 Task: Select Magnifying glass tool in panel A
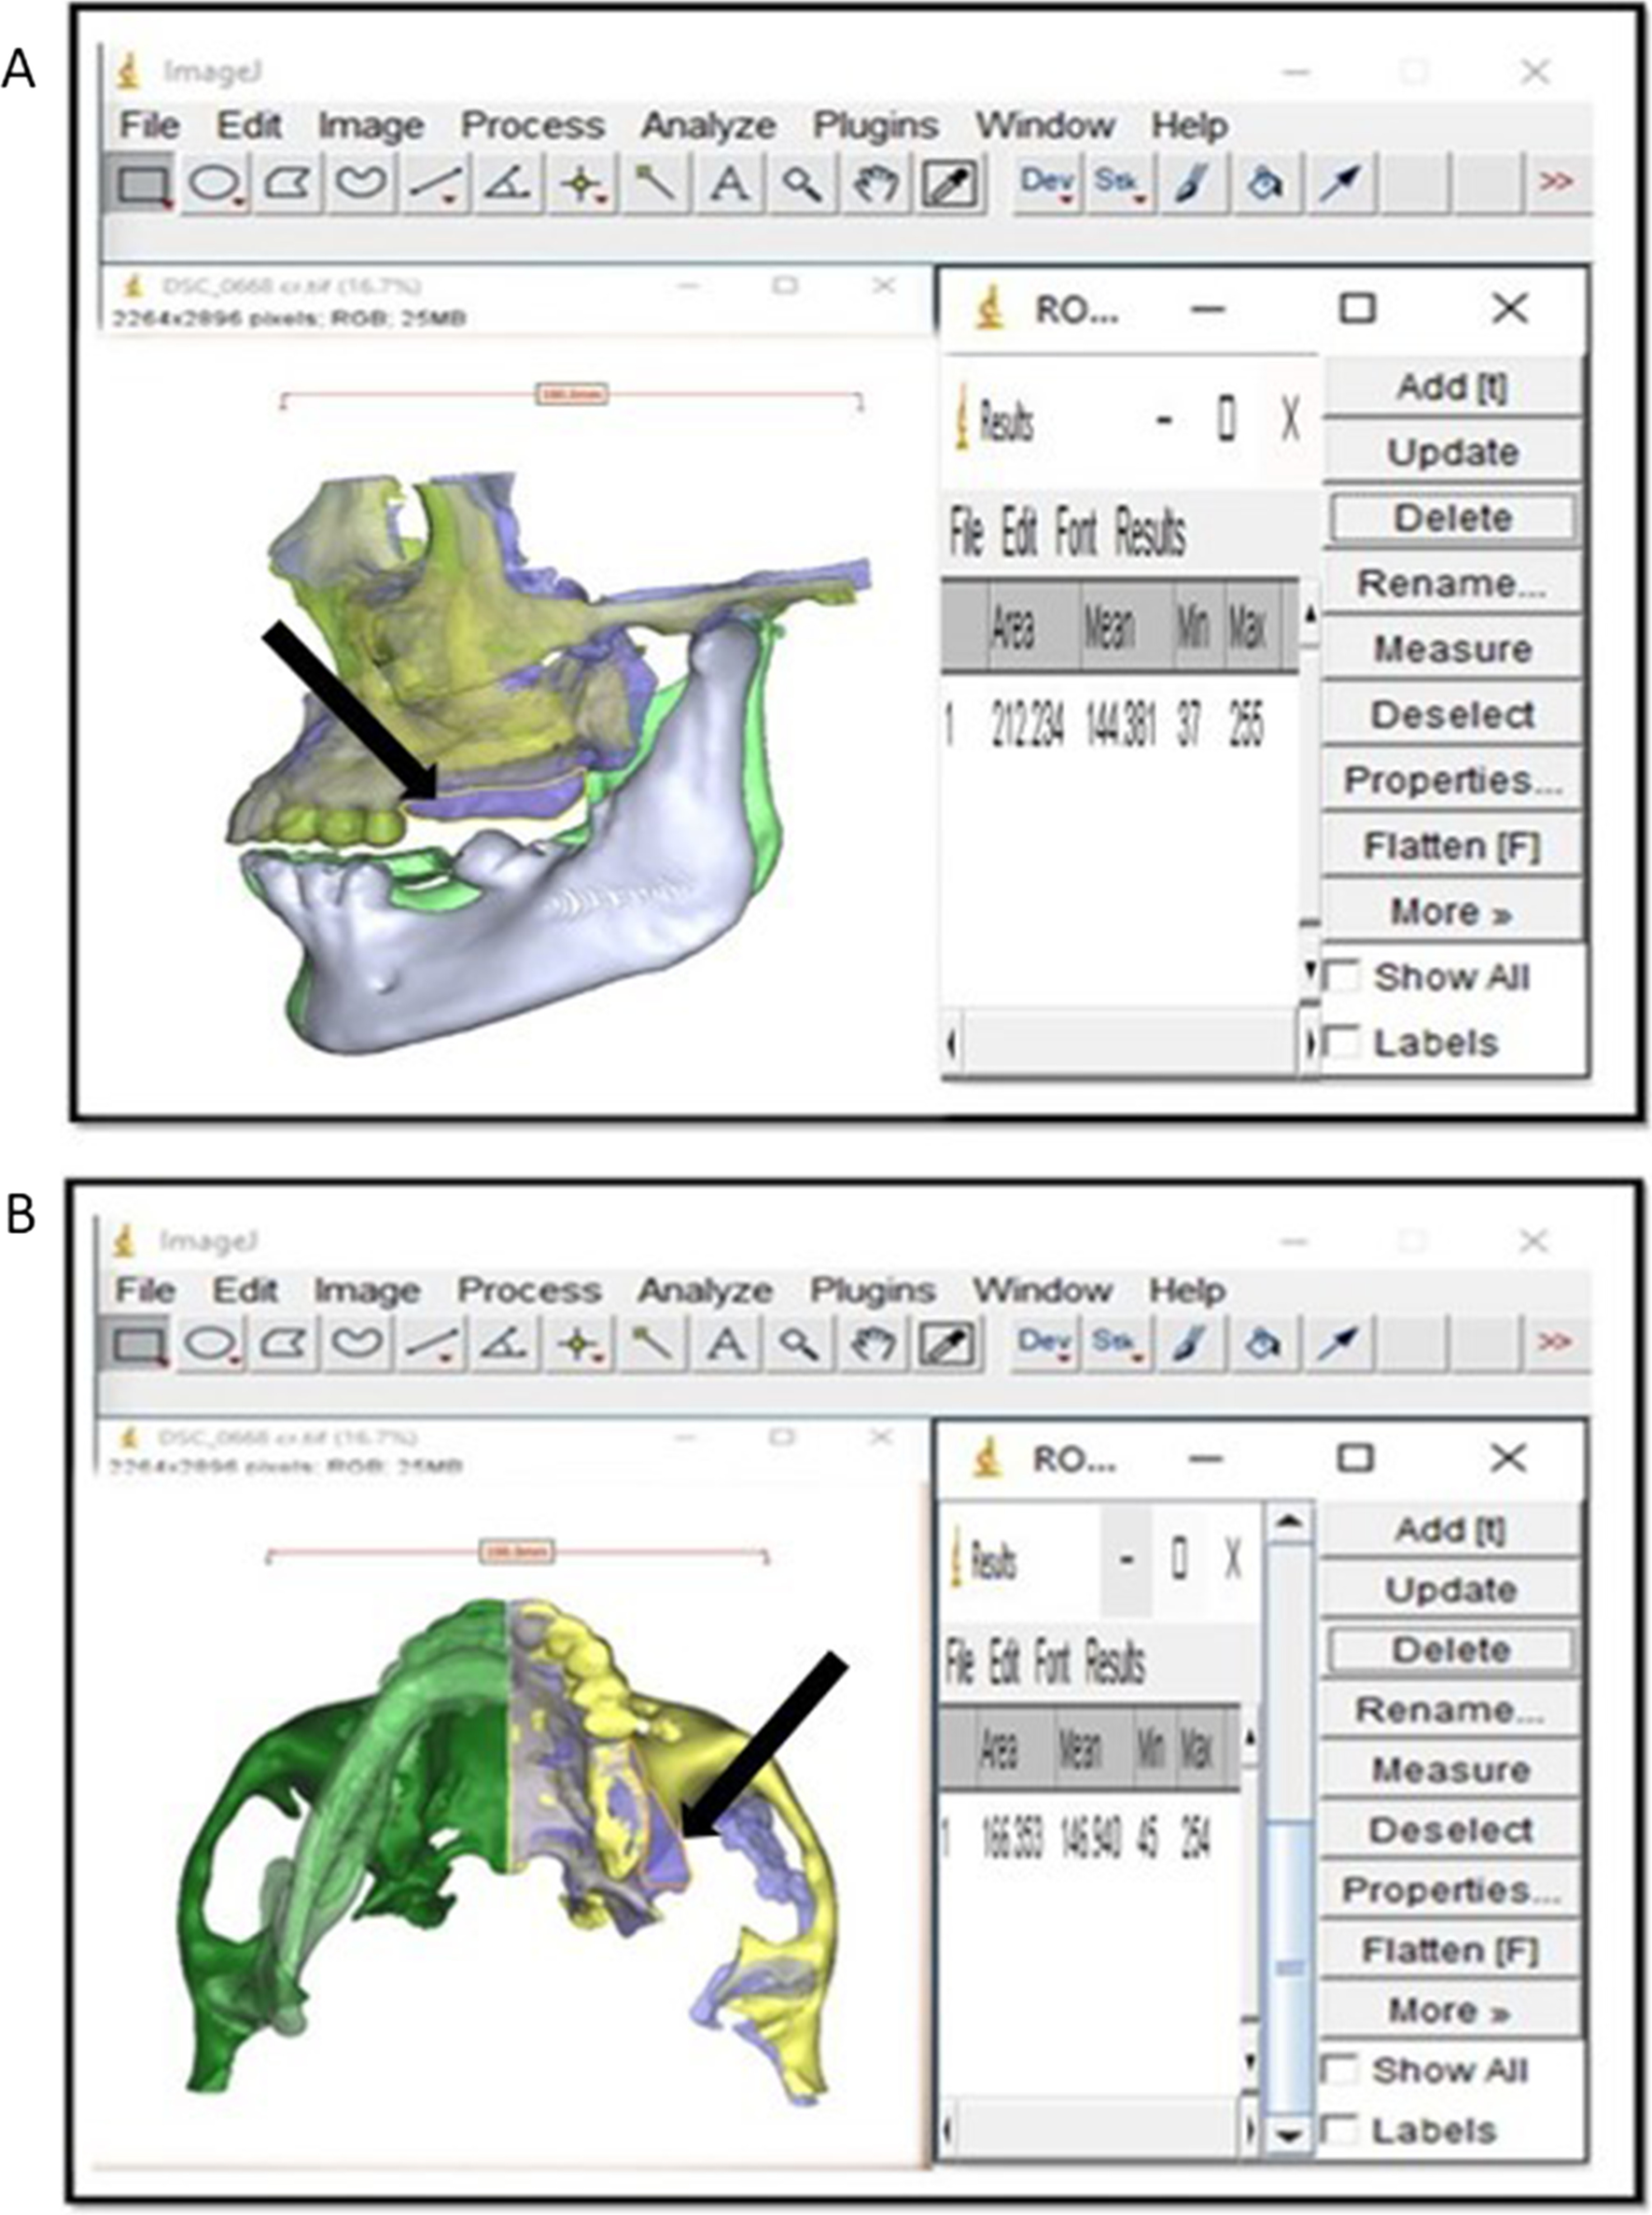click(x=802, y=184)
